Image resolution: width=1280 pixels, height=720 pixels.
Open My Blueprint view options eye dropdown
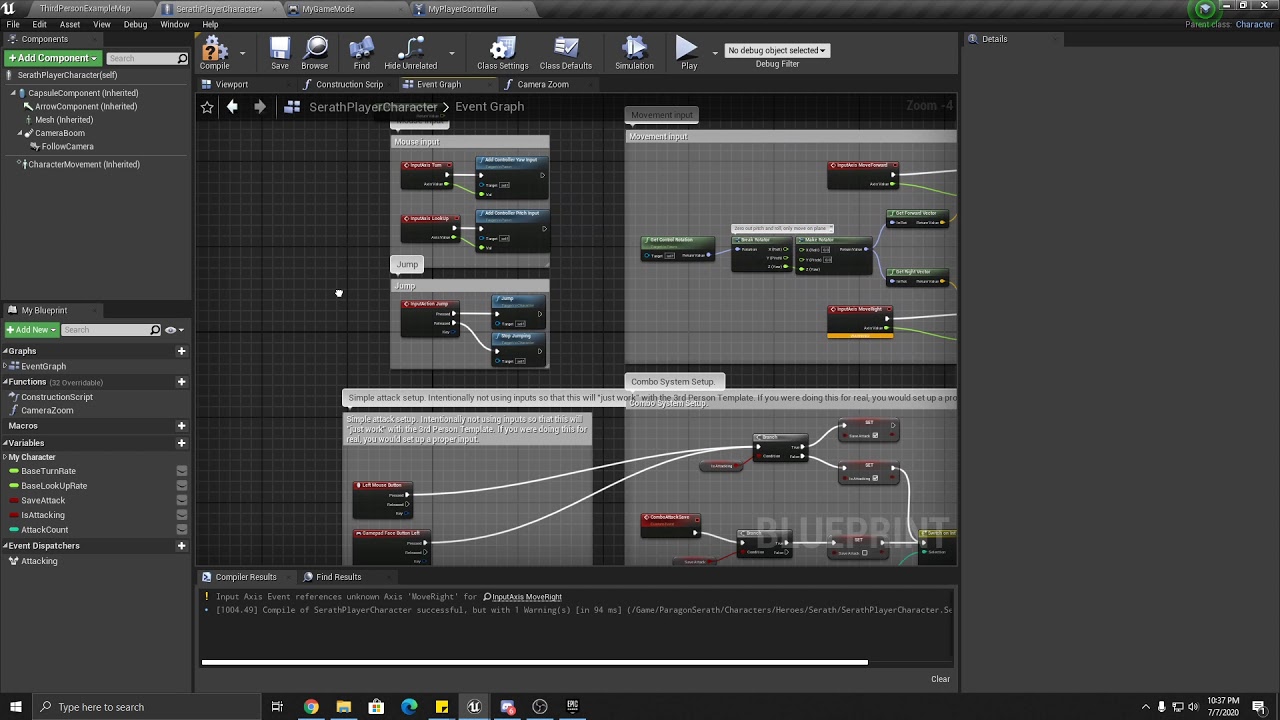click(174, 330)
